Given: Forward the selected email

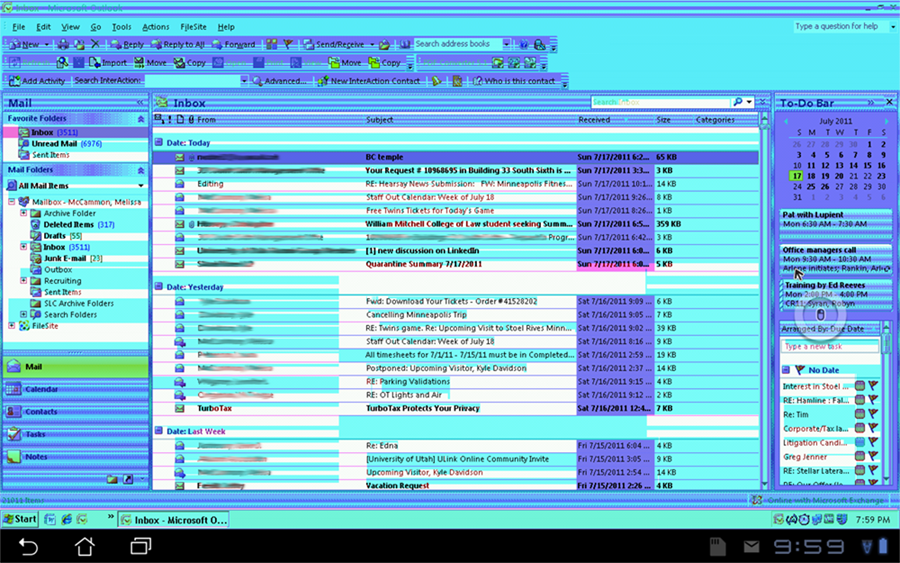Looking at the screenshot, I should point(234,44).
